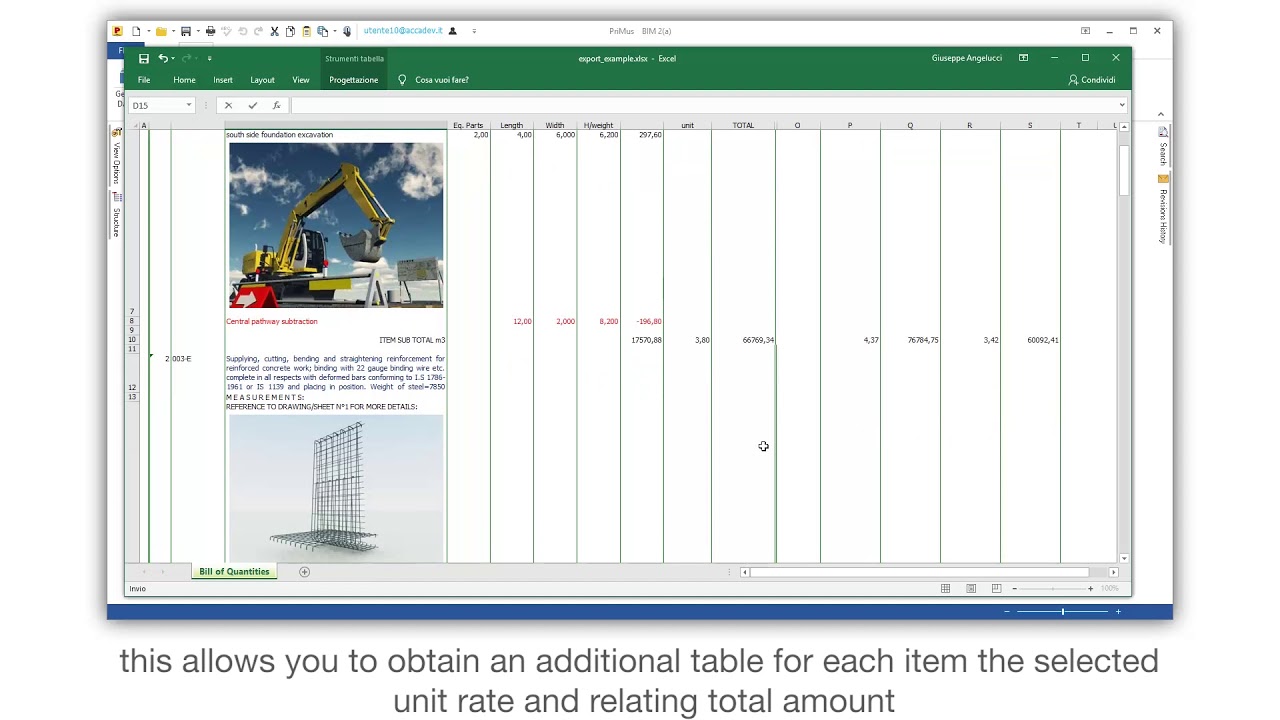1280x720 pixels.
Task: Click the Print icon in PriMus toolbar
Action: (x=210, y=31)
